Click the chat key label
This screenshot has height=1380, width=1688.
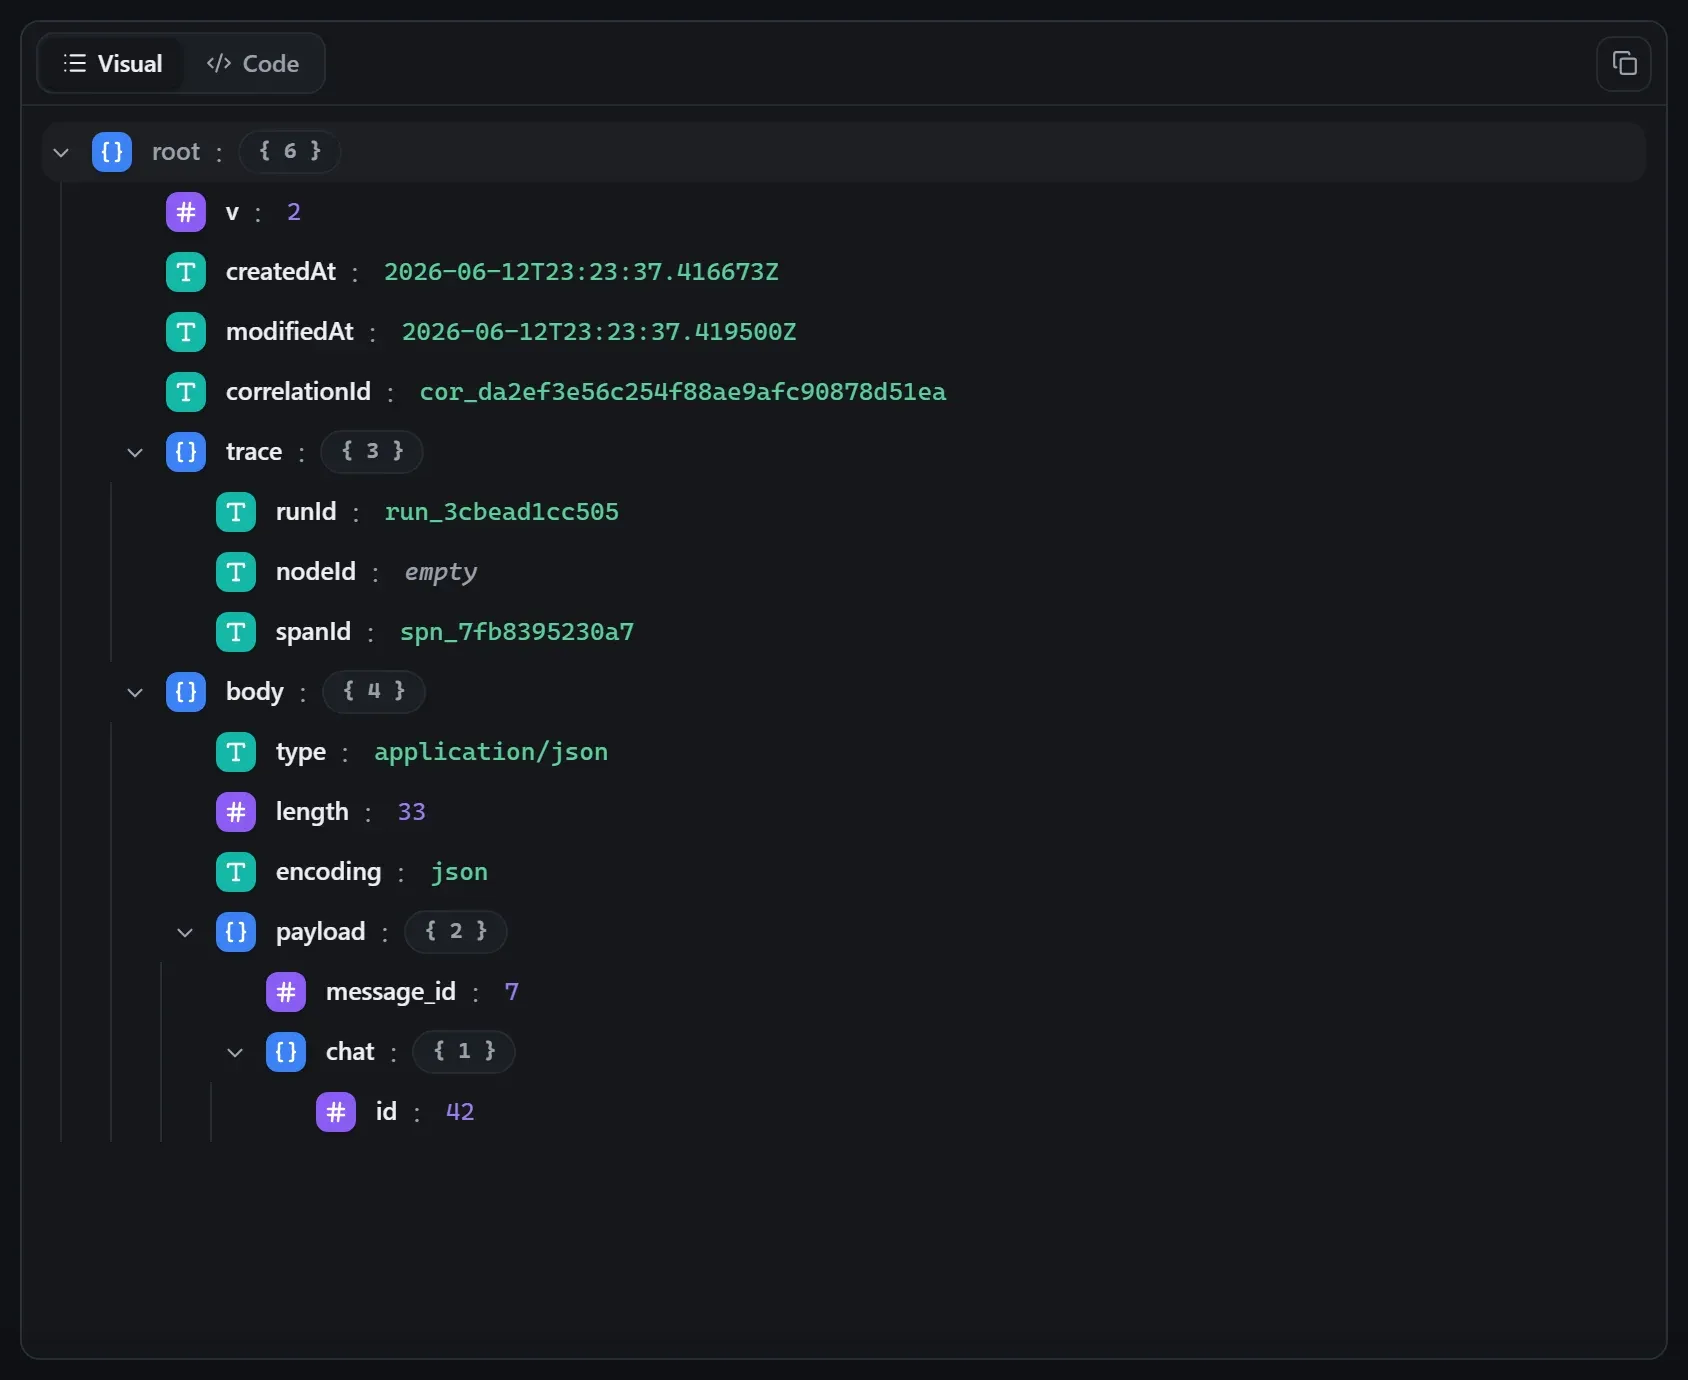350,1052
